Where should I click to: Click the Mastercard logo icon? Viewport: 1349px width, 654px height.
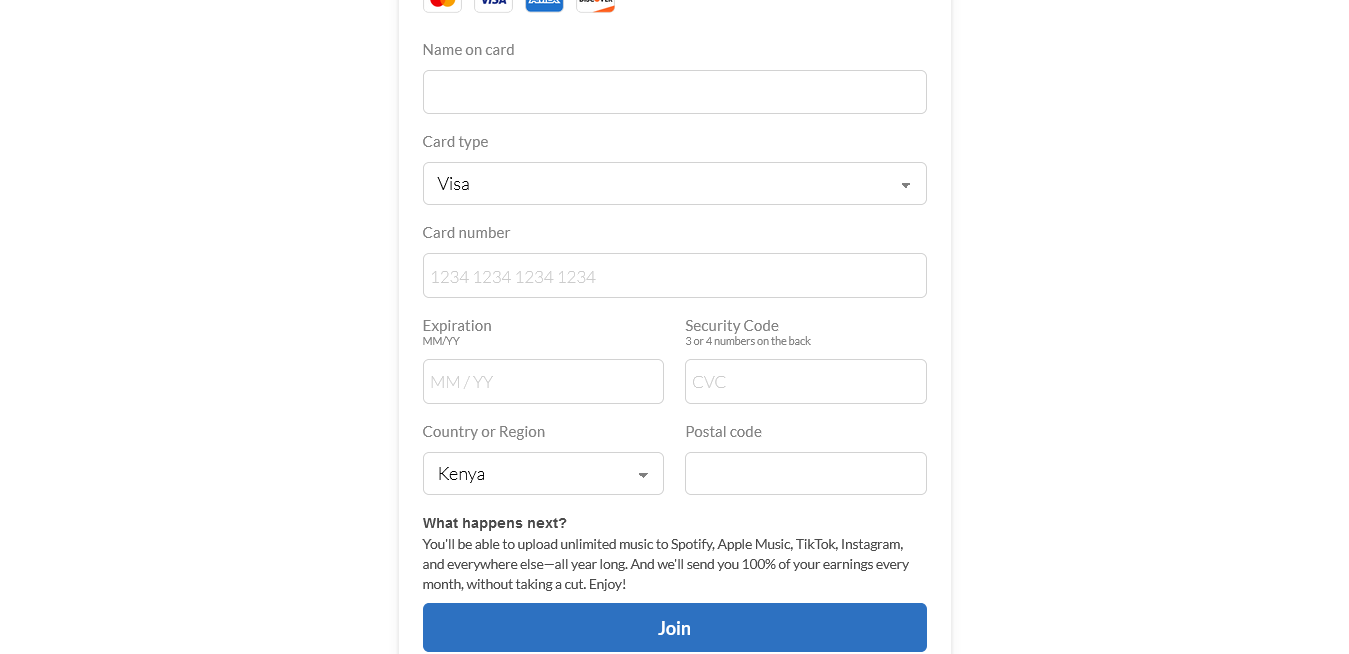(x=442, y=4)
